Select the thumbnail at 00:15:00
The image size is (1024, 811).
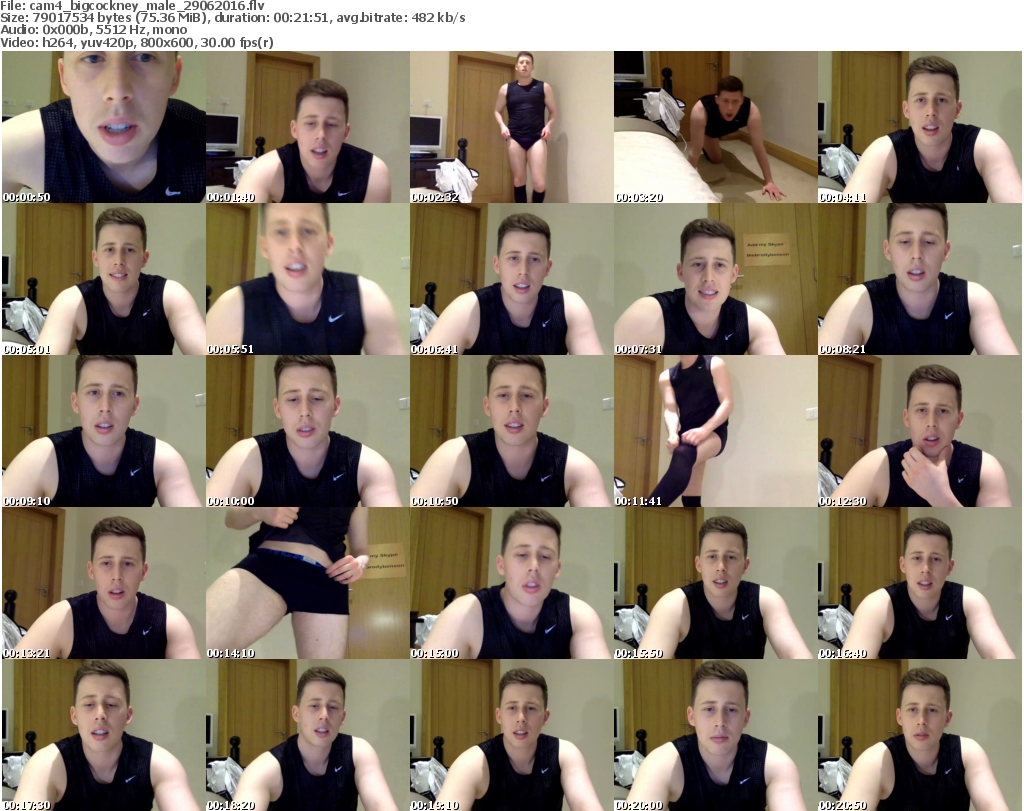511,584
